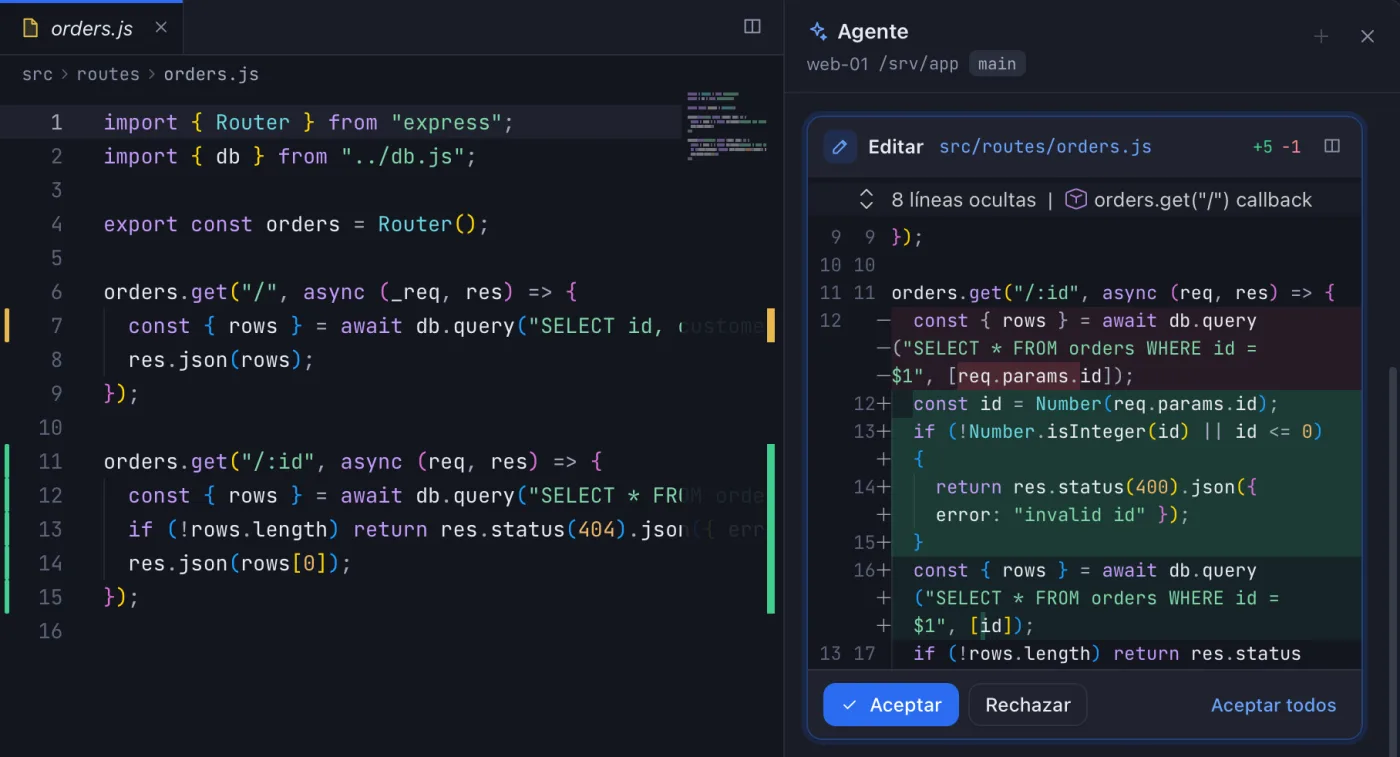The height and width of the screenshot is (757, 1400).
Task: Click rows[0] on editor line 14
Action: [x=284, y=563]
